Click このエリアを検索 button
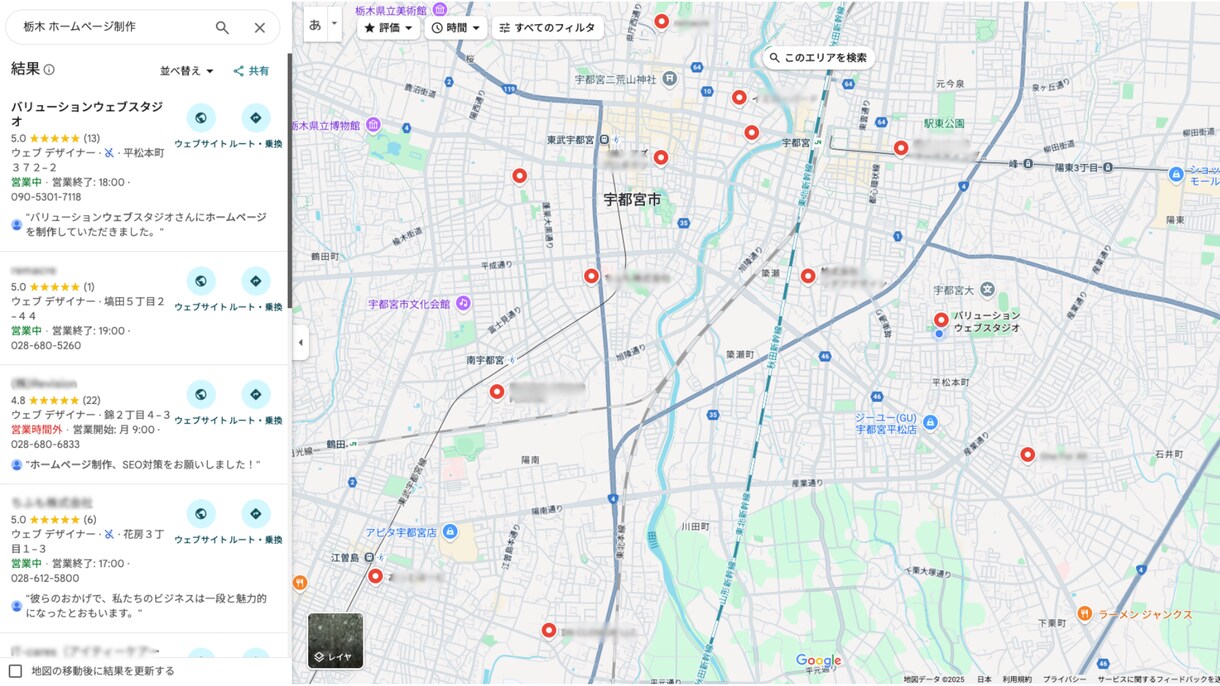The width and height of the screenshot is (1220, 686). [818, 58]
